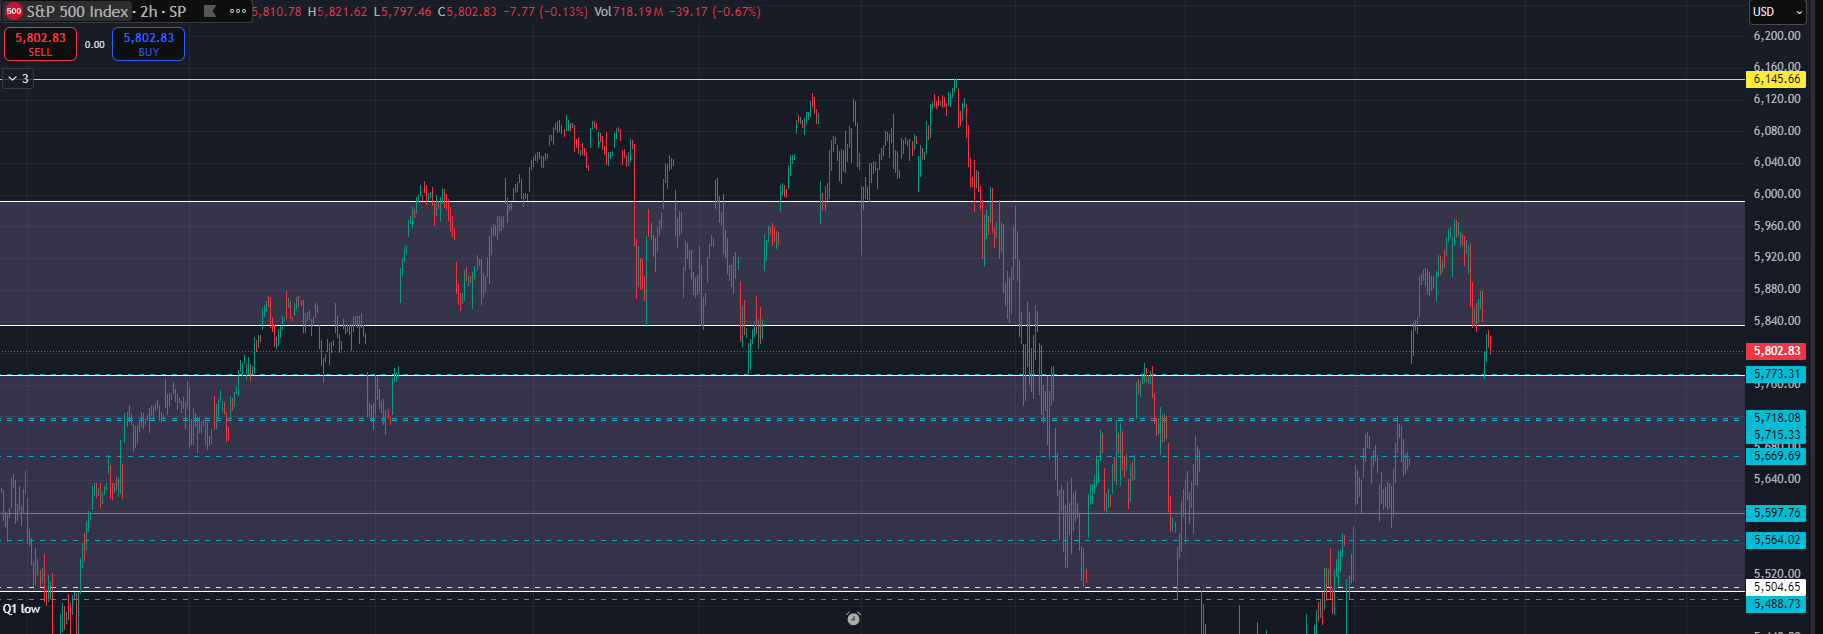Click the 6,040.00 price scale value
Screen dimensions: 1823x634
point(1776,162)
